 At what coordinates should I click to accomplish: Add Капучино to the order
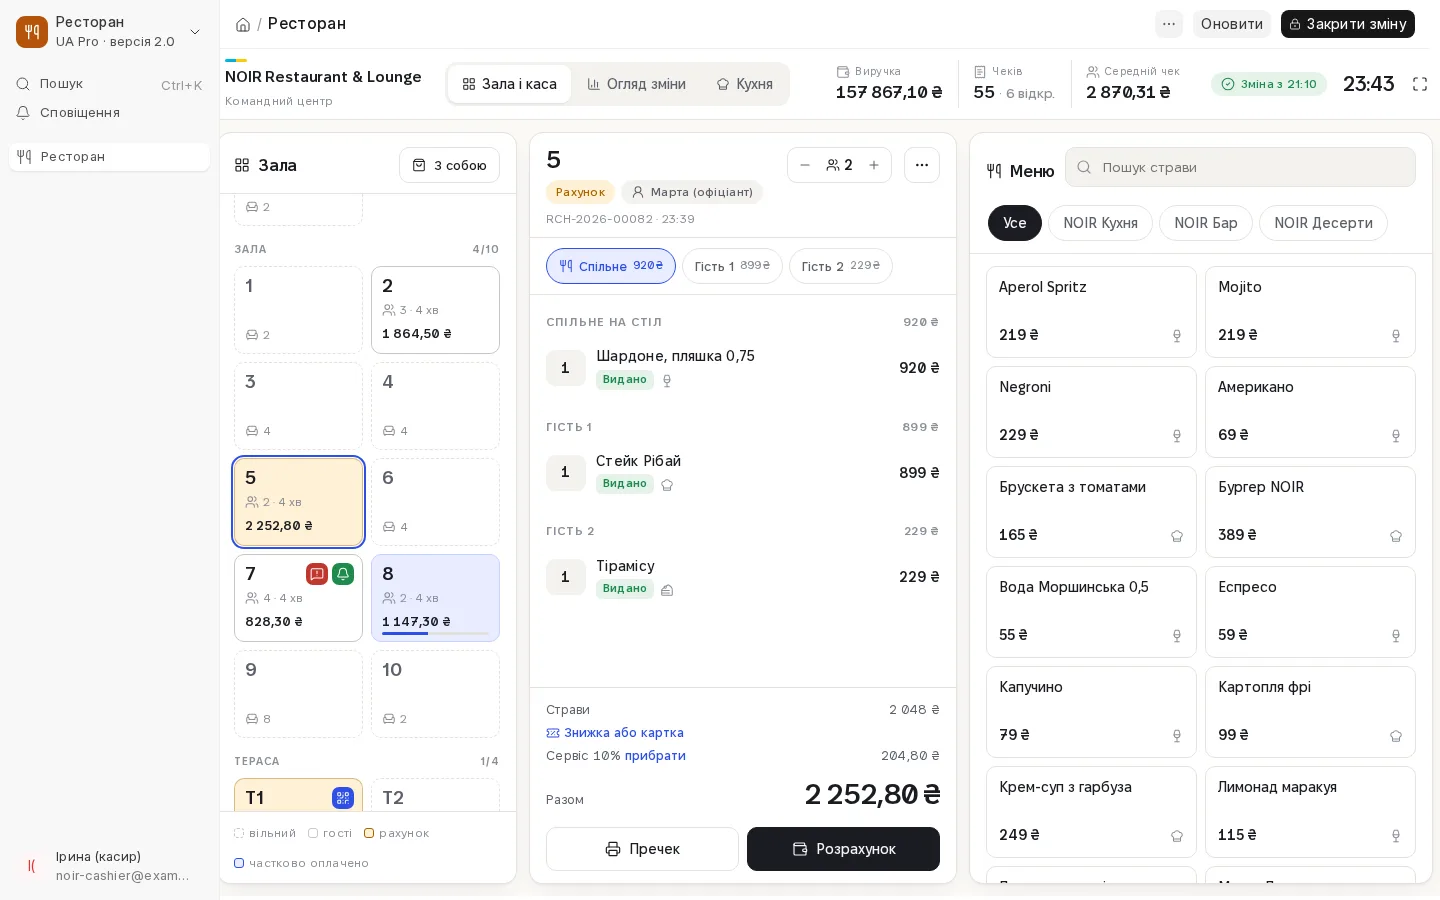click(1091, 712)
